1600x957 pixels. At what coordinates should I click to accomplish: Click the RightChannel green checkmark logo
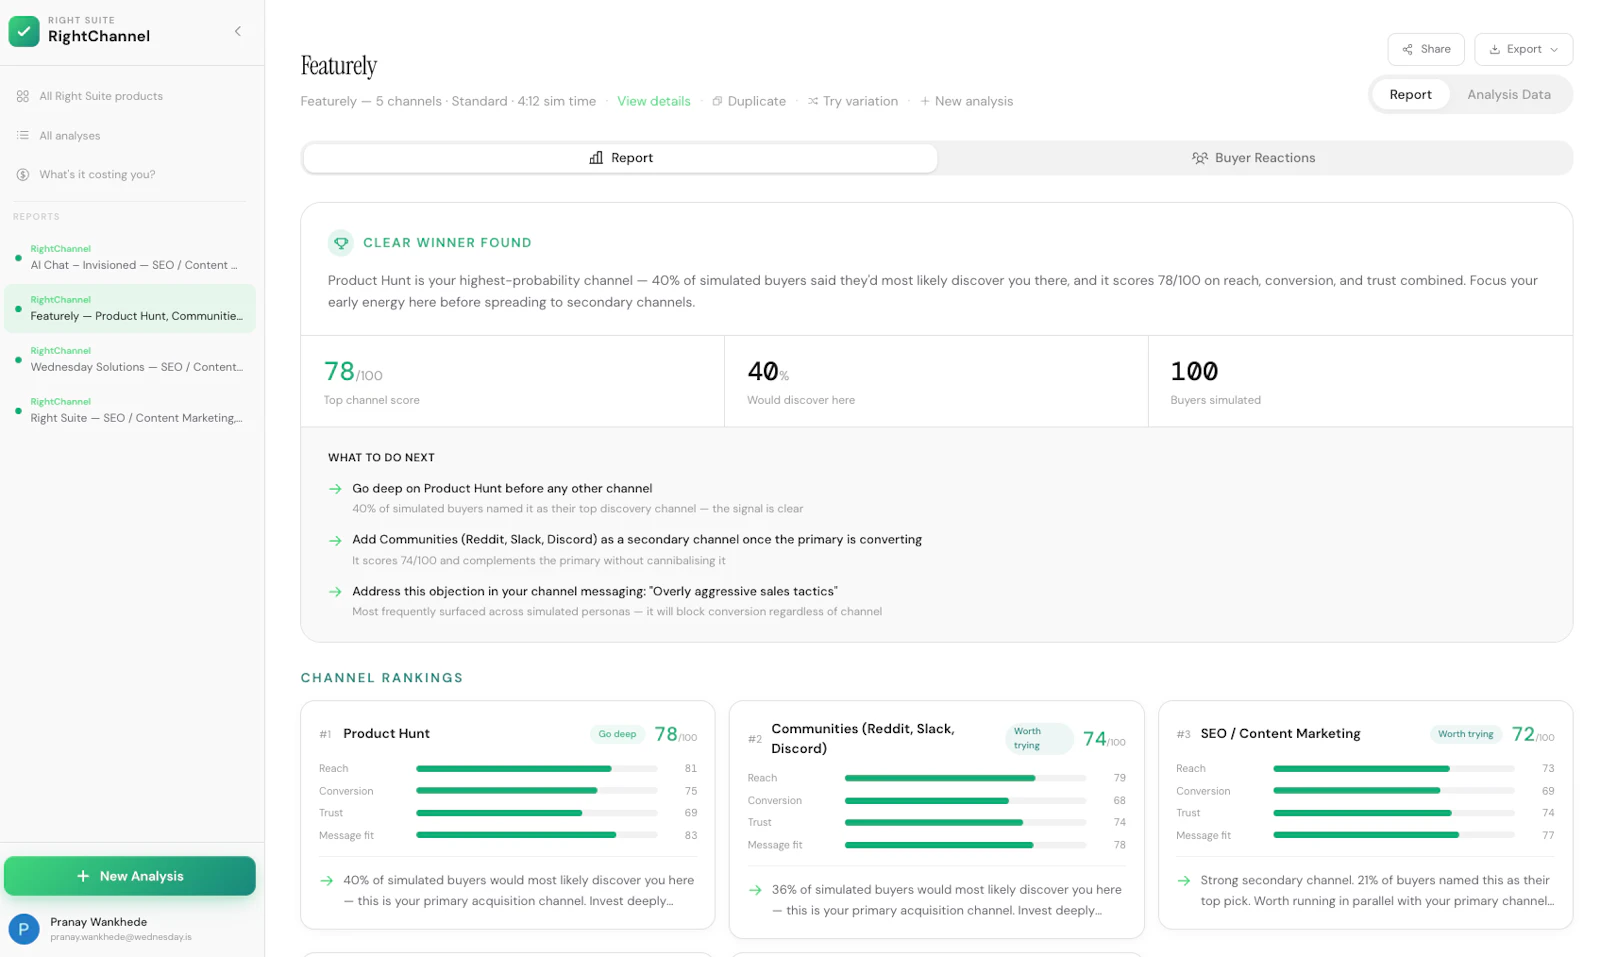coord(24,31)
